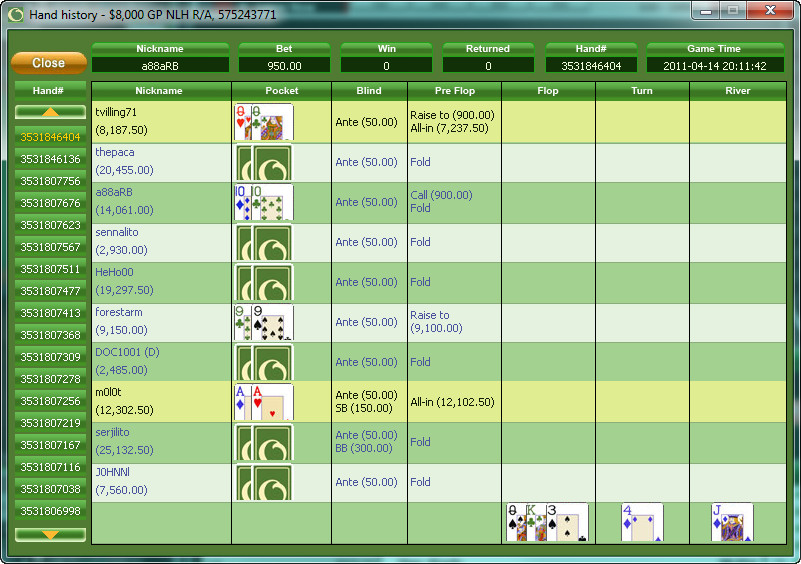Click m0l0t nickname in the table
801x564 pixels.
point(108,392)
